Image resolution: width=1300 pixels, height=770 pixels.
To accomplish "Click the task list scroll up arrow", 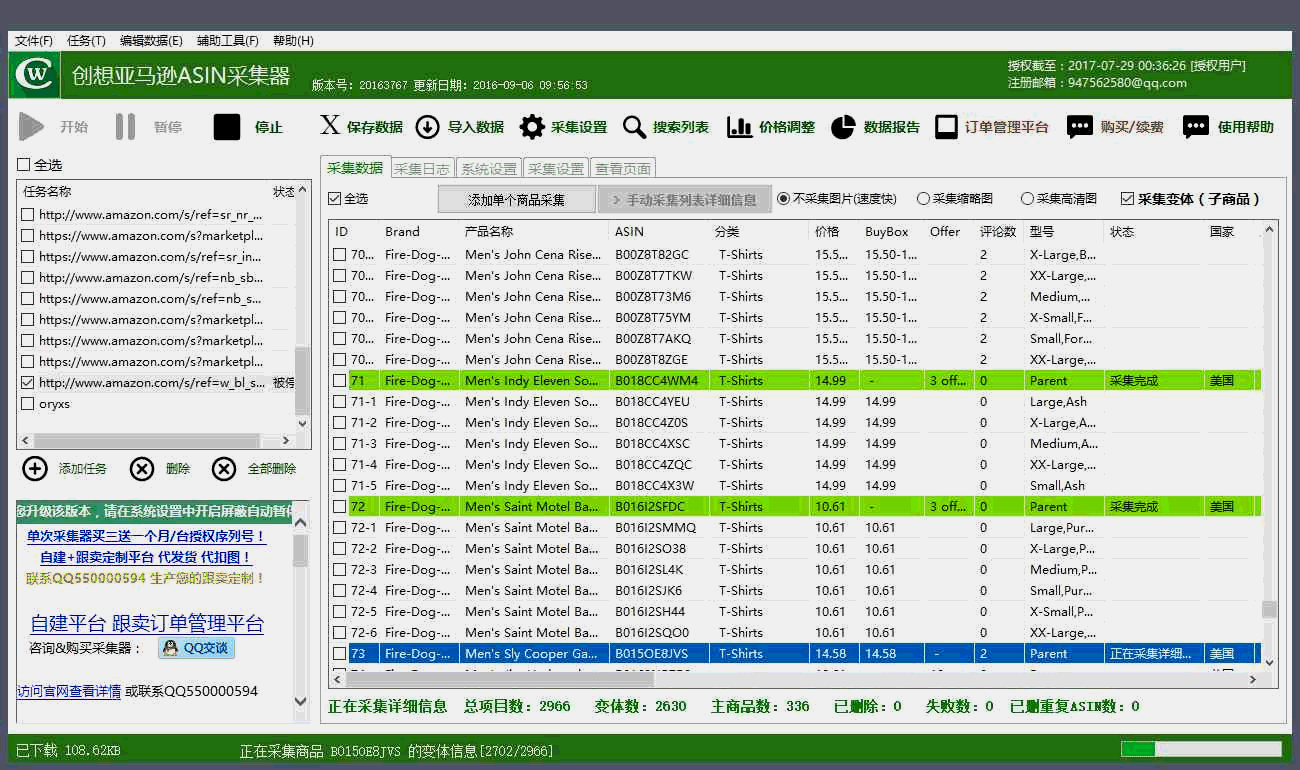I will click(303, 191).
